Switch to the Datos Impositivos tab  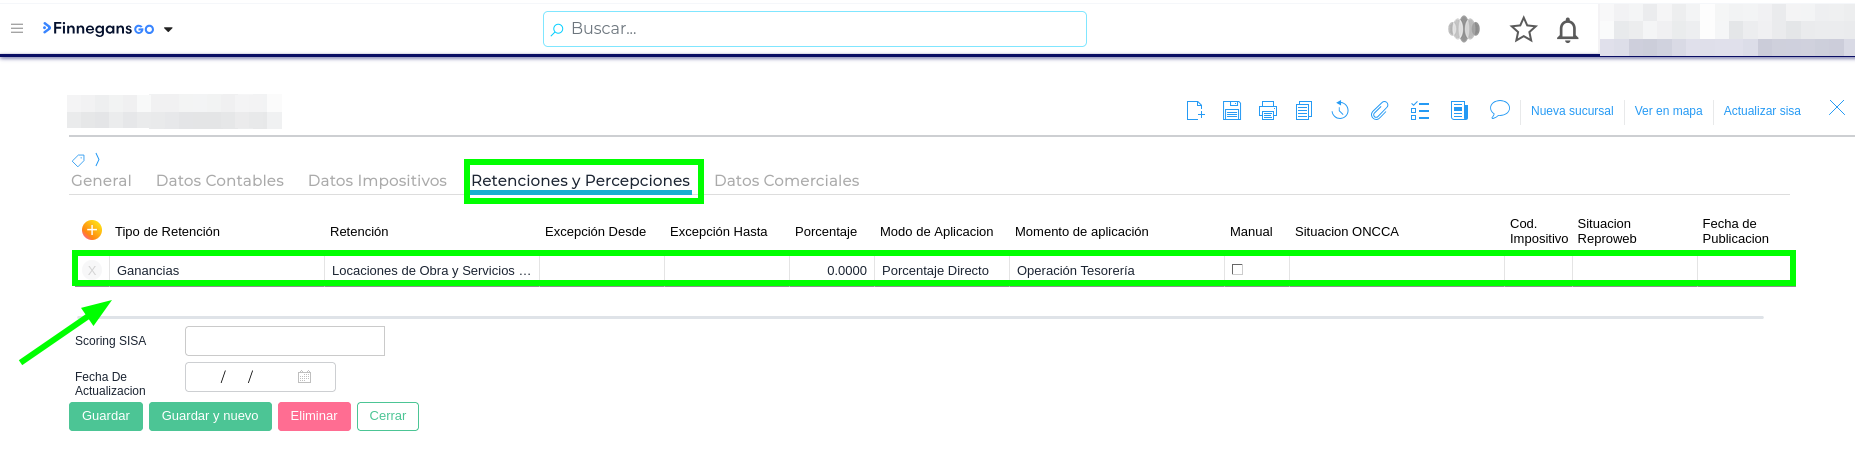click(x=377, y=181)
